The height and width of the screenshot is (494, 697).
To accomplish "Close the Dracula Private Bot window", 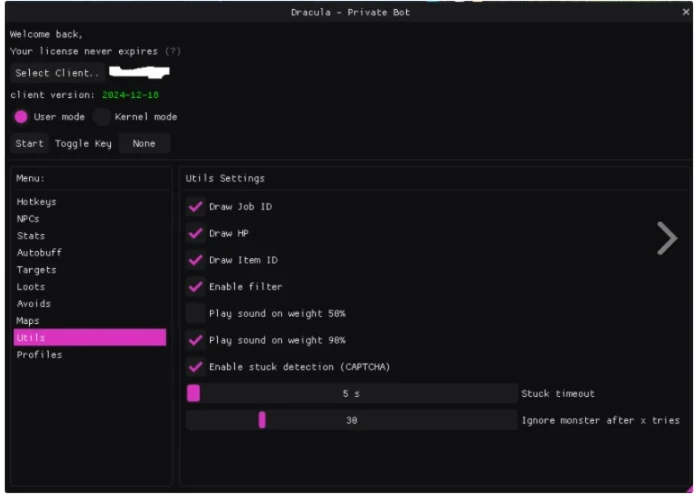I will 685,12.
